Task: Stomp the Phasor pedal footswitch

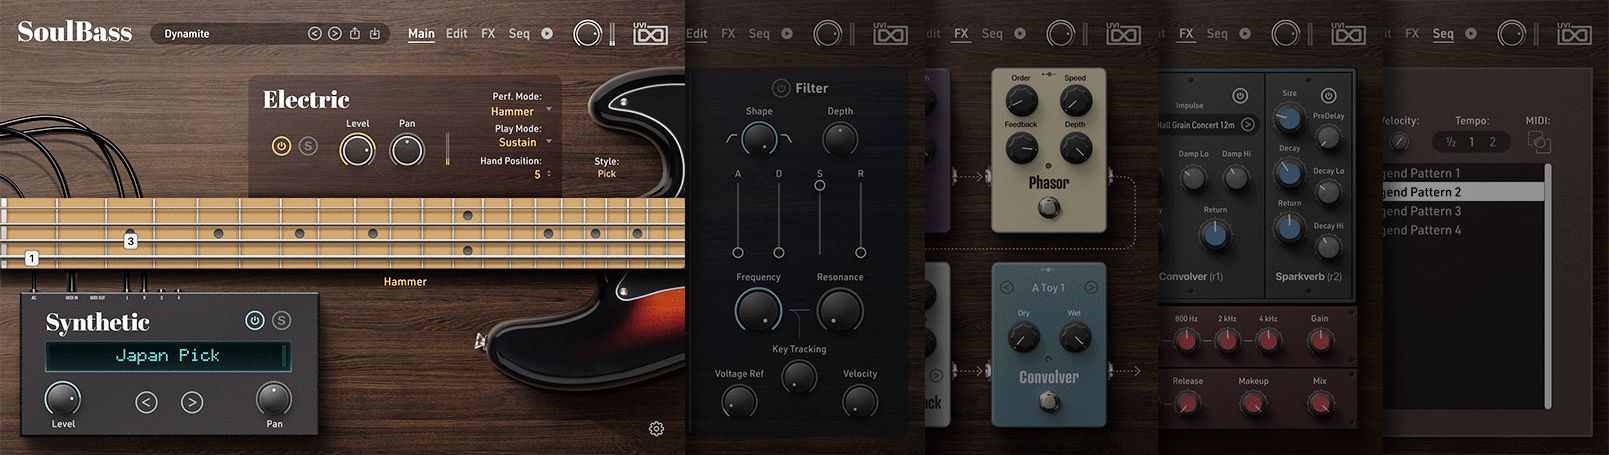Action: [1048, 207]
